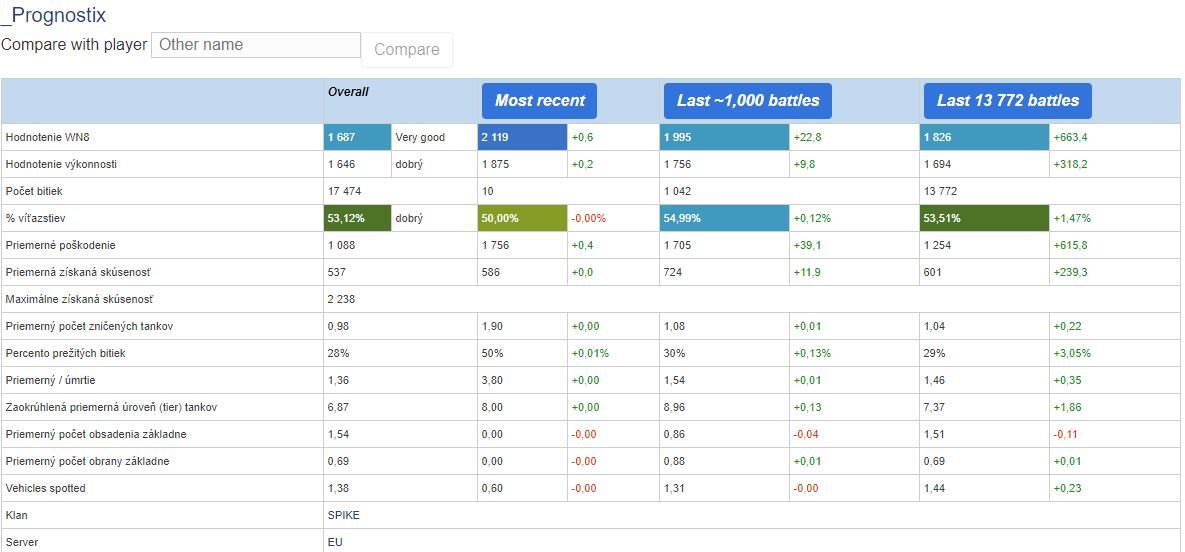Image resolution: width=1185 pixels, height=552 pixels.
Task: Click the EU server value
Action: (x=335, y=543)
